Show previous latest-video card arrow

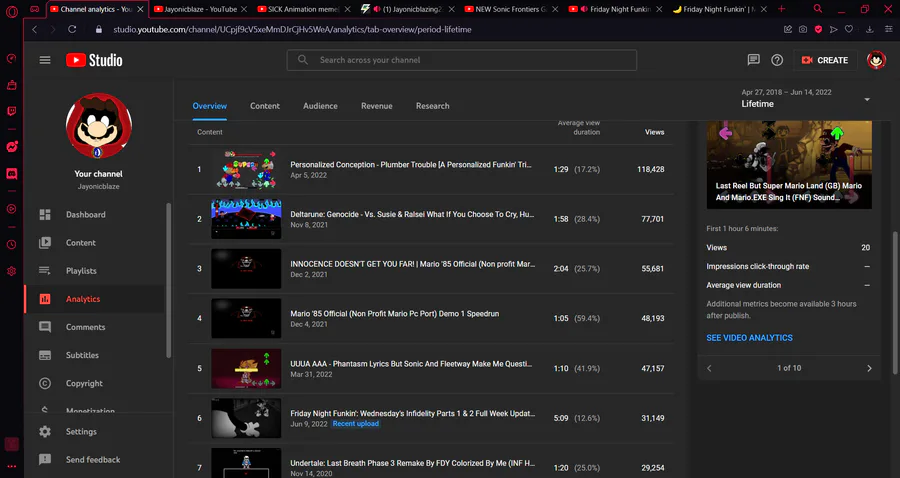point(709,368)
